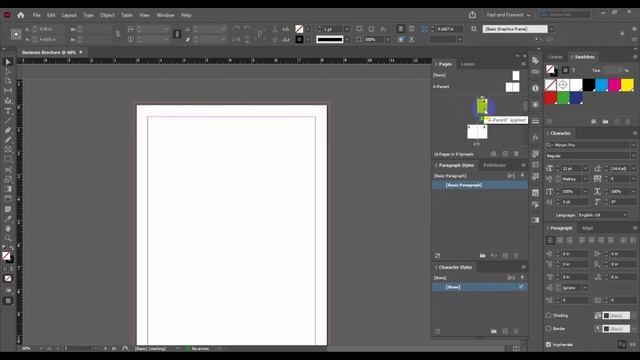Open the Ignore span columns dropdown
The width and height of the screenshot is (640, 360).
click(x=575, y=288)
